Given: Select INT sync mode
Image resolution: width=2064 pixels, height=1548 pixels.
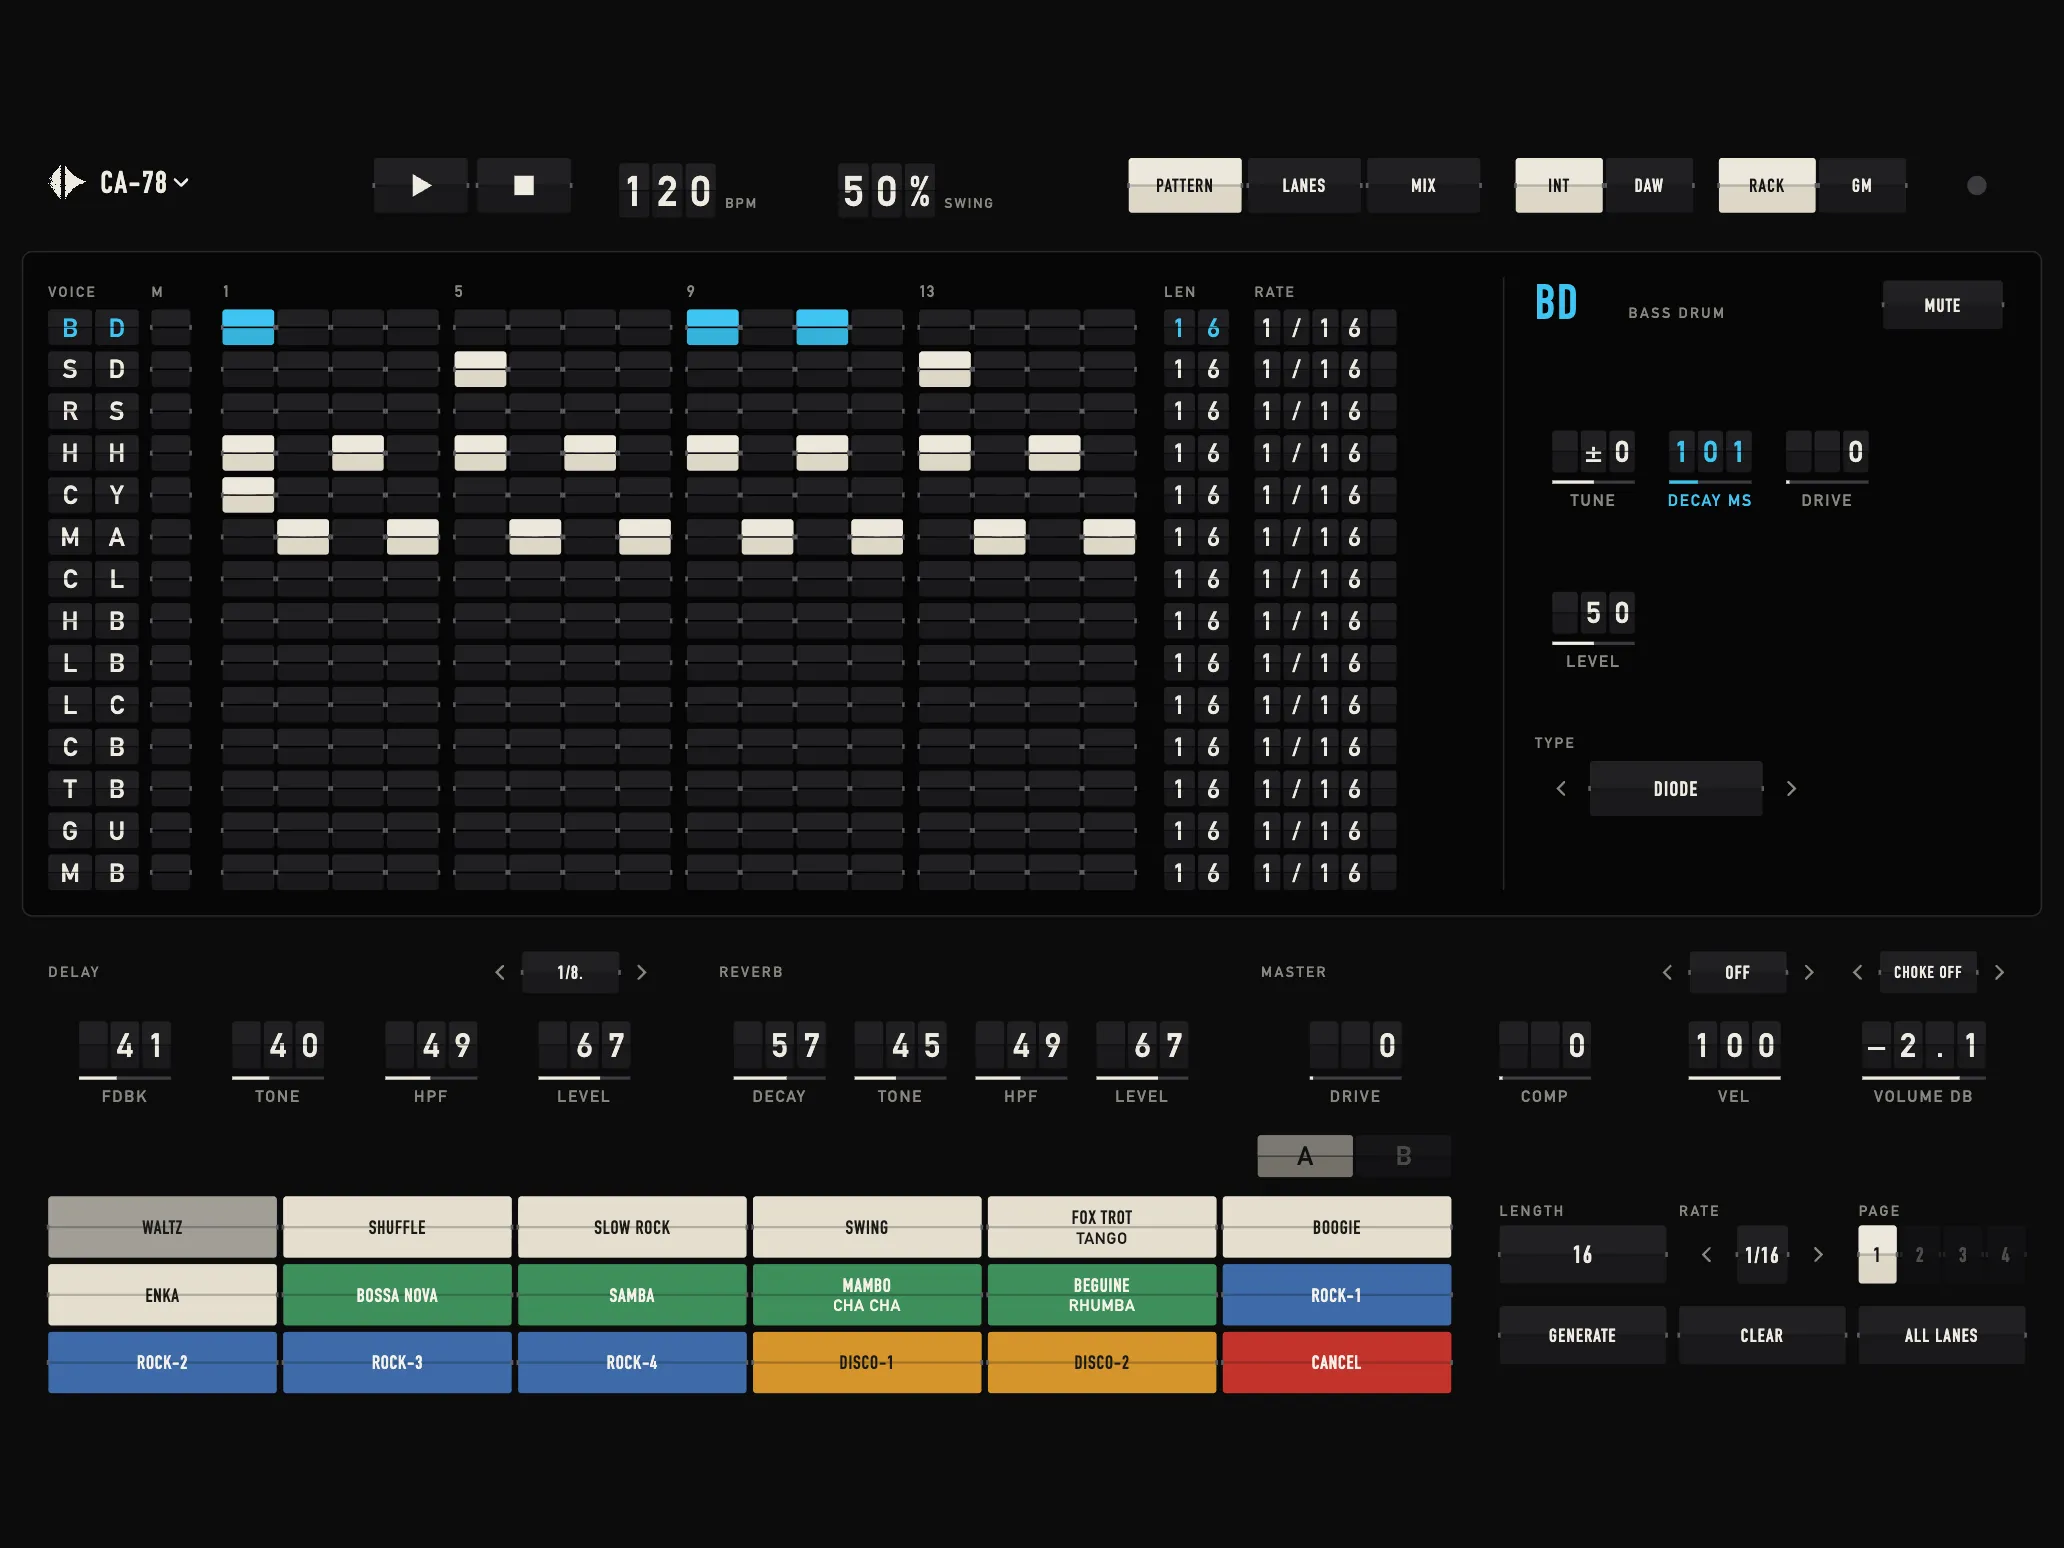Looking at the screenshot, I should (1559, 185).
